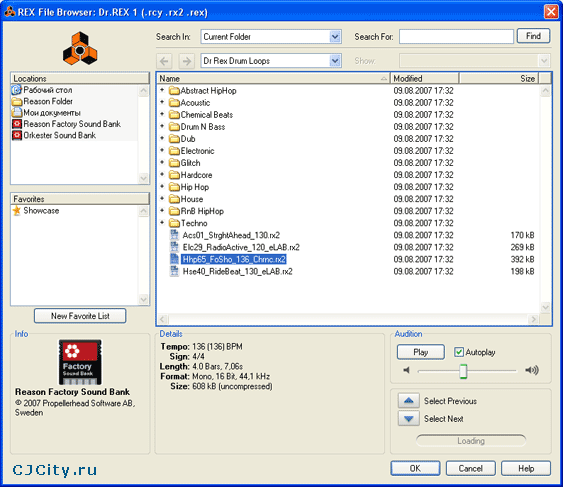
Task: Click the Hhp65_FoSho_136_Chrnc.rx2 file icon
Action: coord(174,259)
